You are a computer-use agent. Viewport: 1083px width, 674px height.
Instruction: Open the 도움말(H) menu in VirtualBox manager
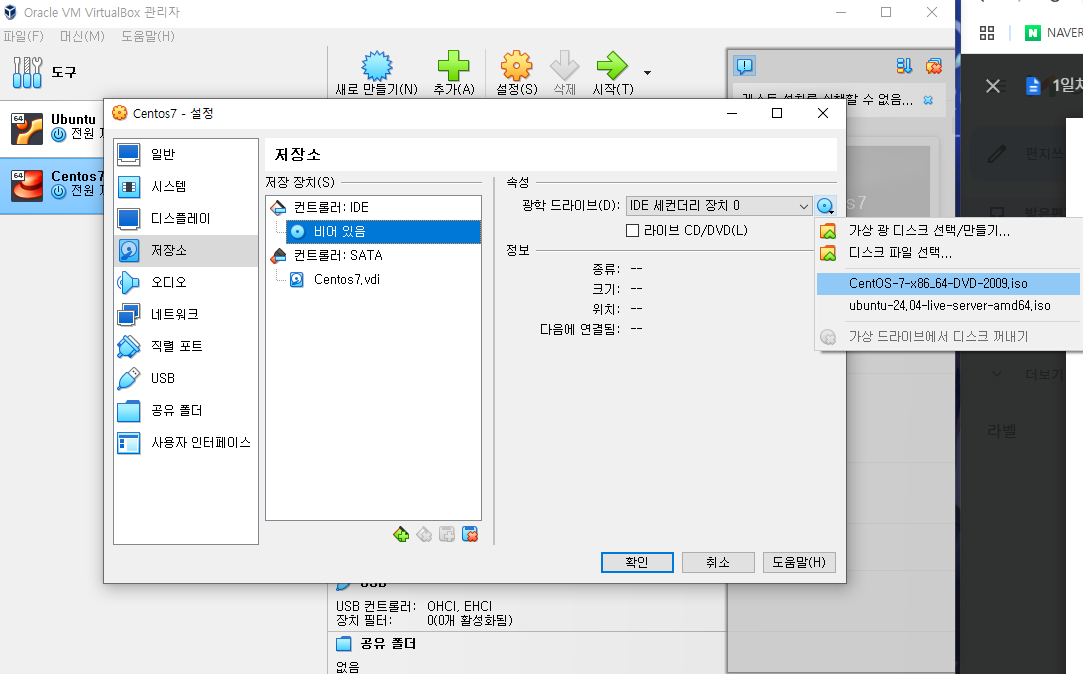tap(148, 36)
